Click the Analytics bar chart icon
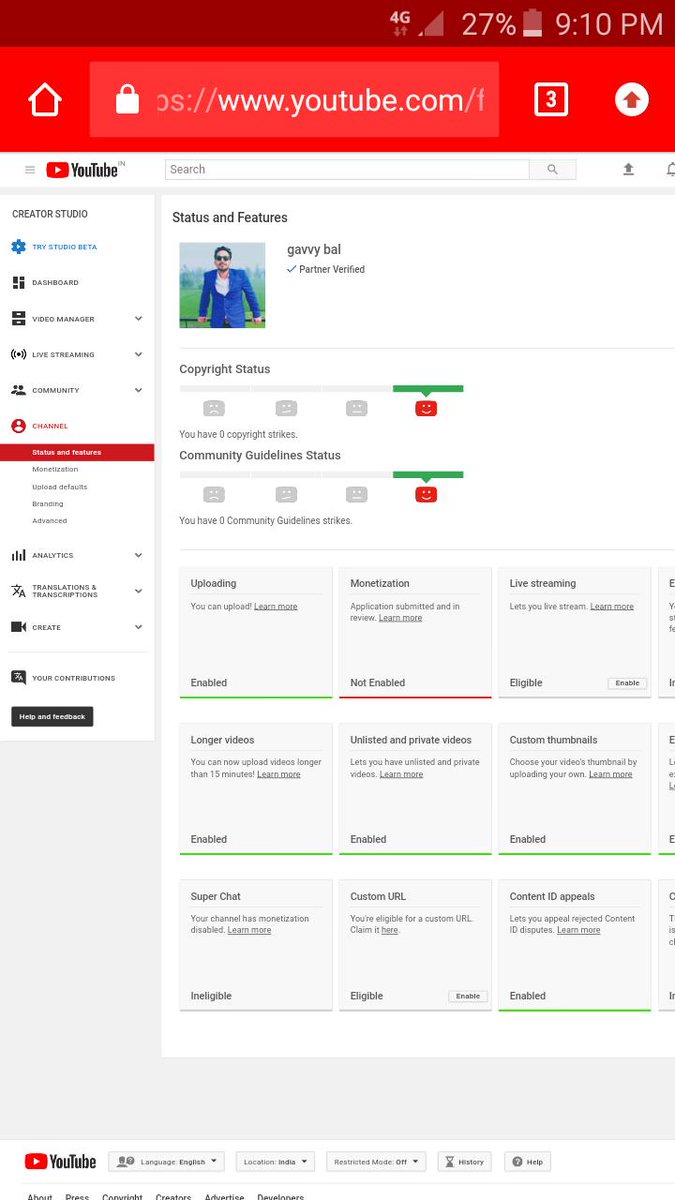The image size is (675, 1200). (18, 555)
